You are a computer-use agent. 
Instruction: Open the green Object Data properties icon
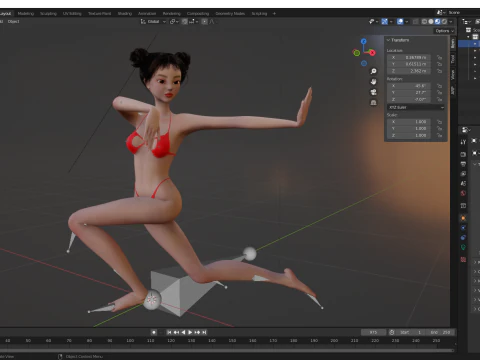(463, 247)
